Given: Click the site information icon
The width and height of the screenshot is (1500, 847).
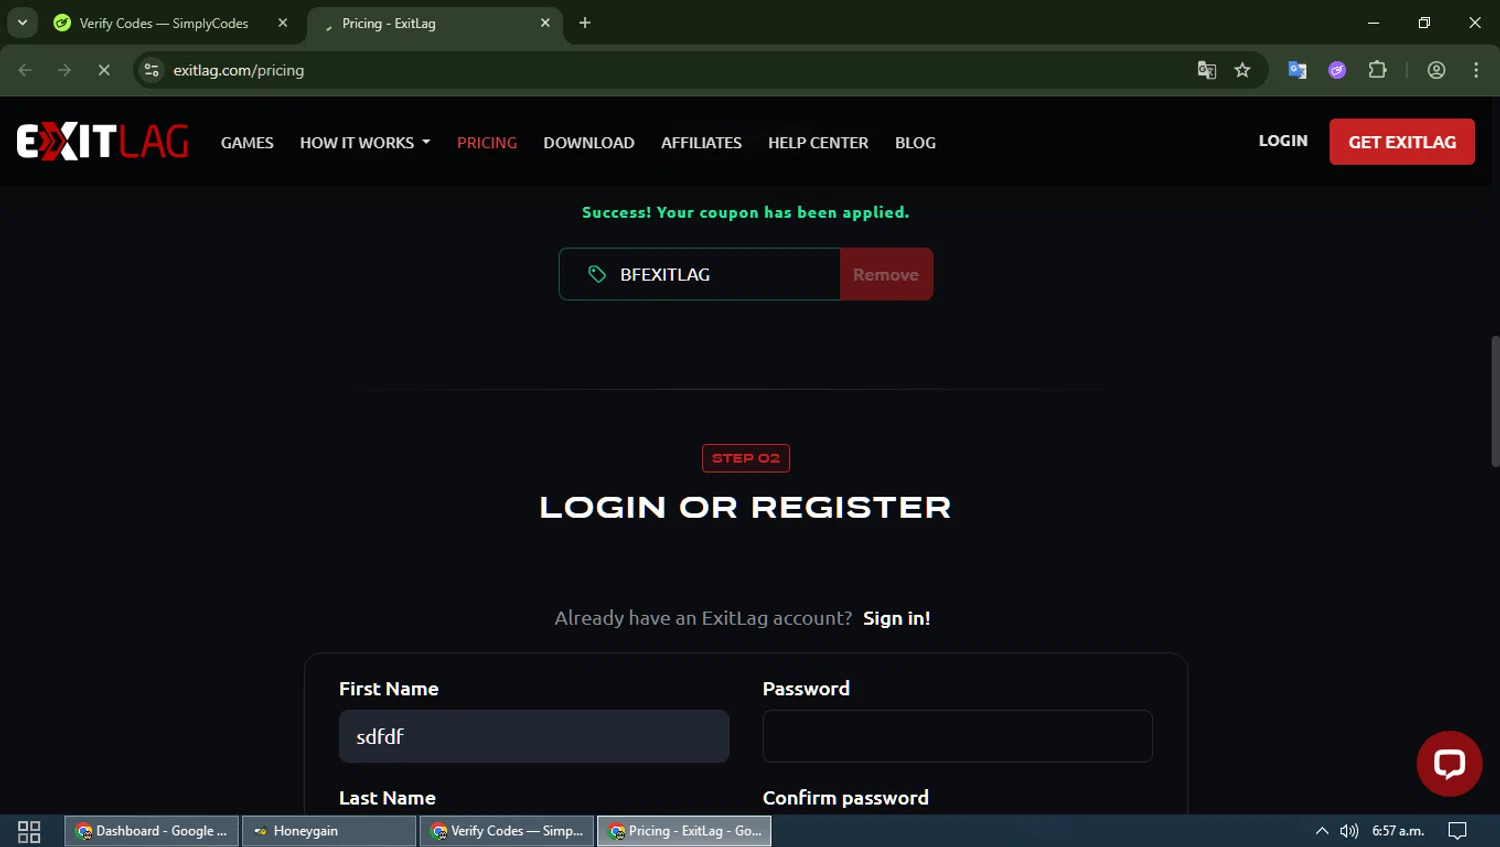Looking at the screenshot, I should (x=151, y=70).
